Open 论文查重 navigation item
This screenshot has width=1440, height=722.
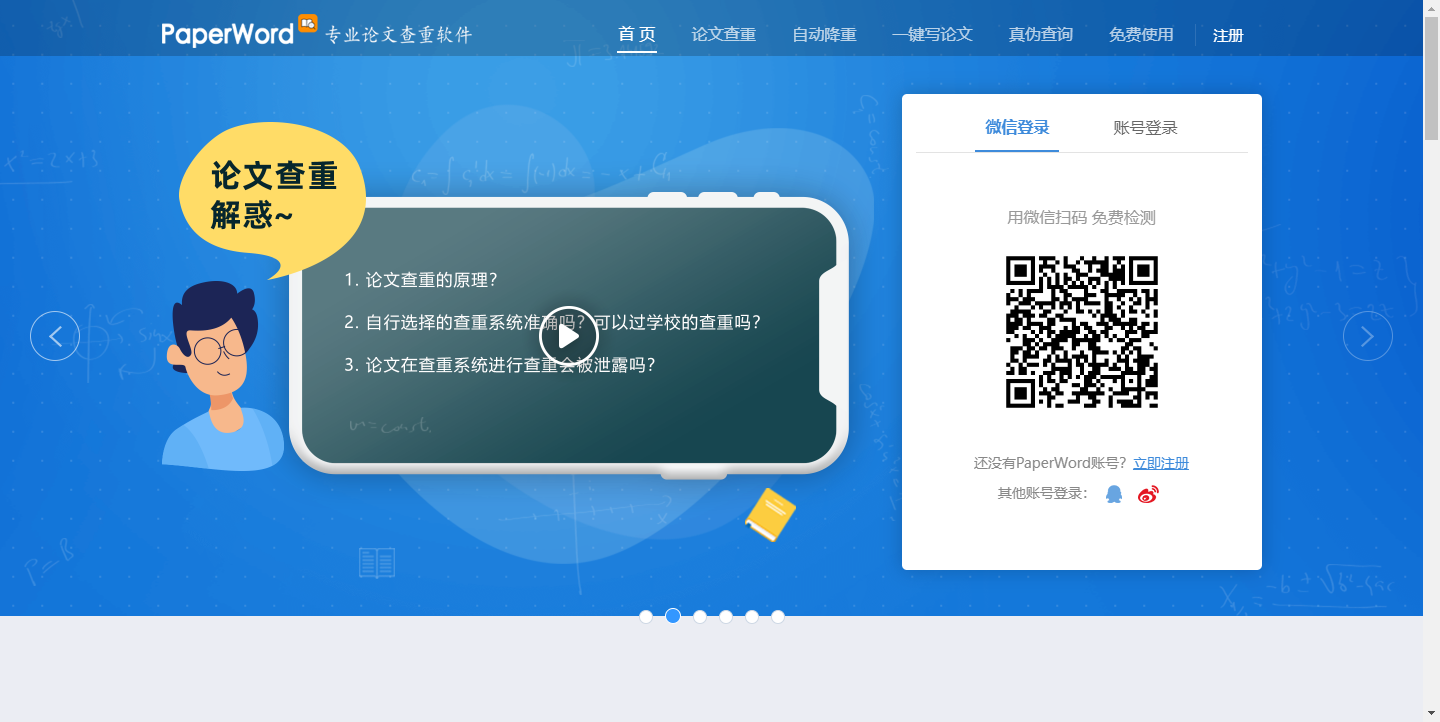724,34
